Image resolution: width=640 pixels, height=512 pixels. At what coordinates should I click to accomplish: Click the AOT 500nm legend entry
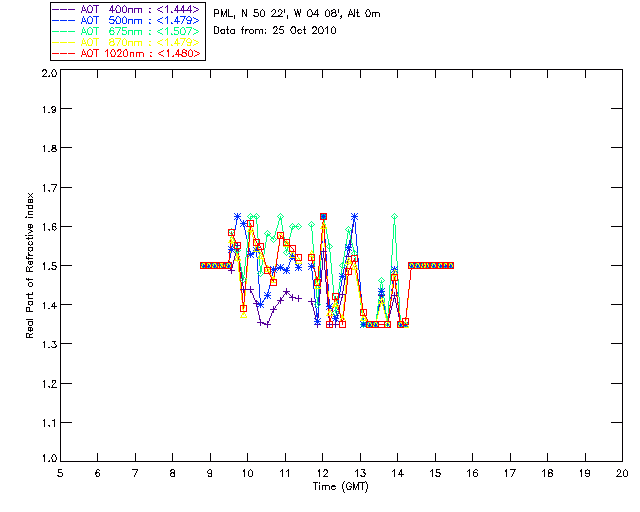pos(127,20)
